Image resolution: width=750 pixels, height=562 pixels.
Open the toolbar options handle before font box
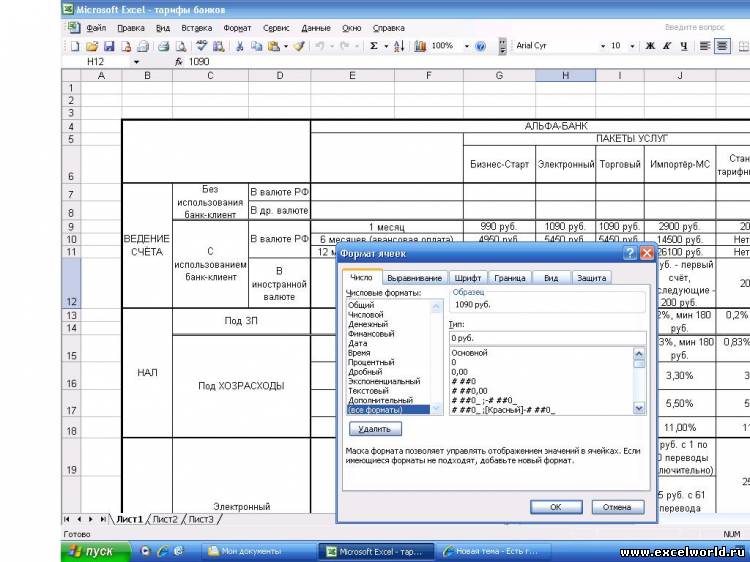[502, 46]
